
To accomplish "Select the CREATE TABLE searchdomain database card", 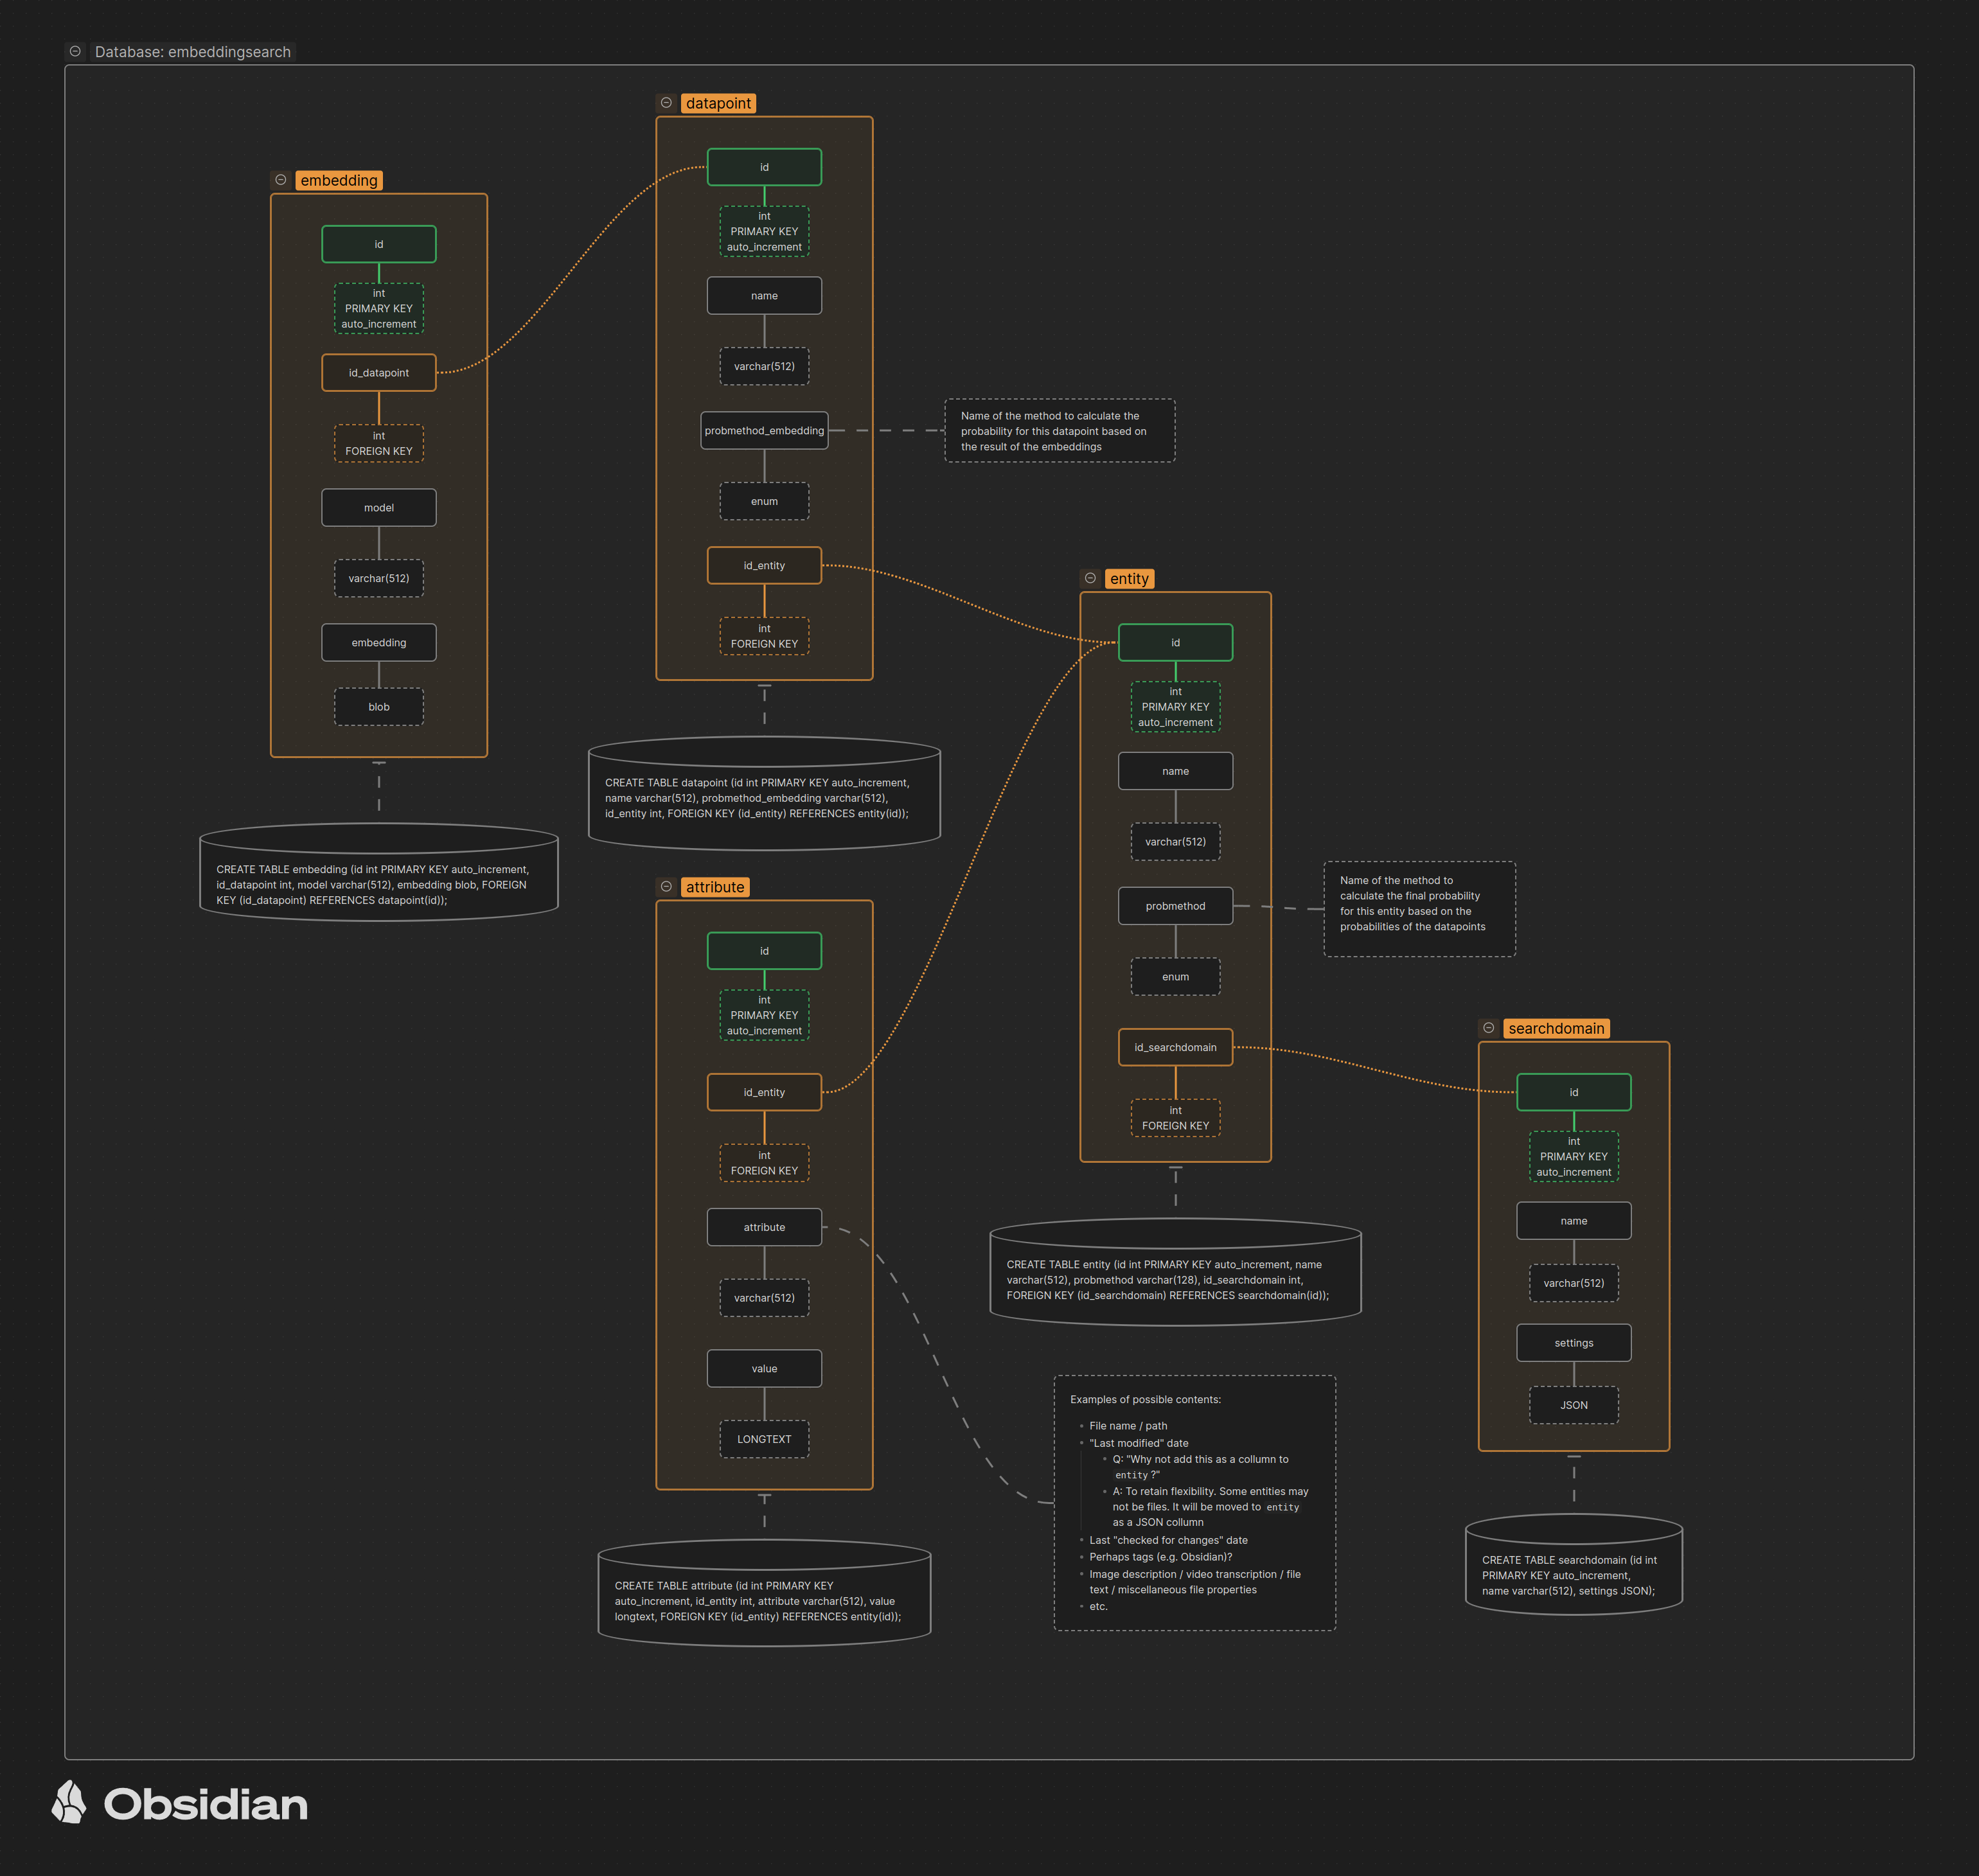I will click(1573, 1574).
